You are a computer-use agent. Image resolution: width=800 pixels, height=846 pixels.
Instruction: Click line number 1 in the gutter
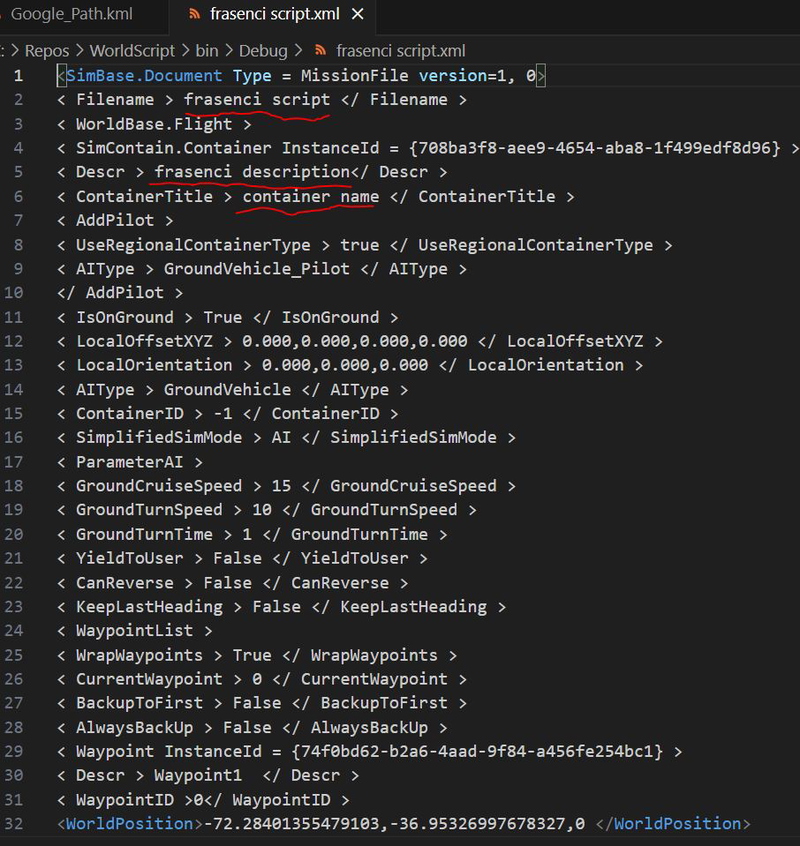(18, 76)
